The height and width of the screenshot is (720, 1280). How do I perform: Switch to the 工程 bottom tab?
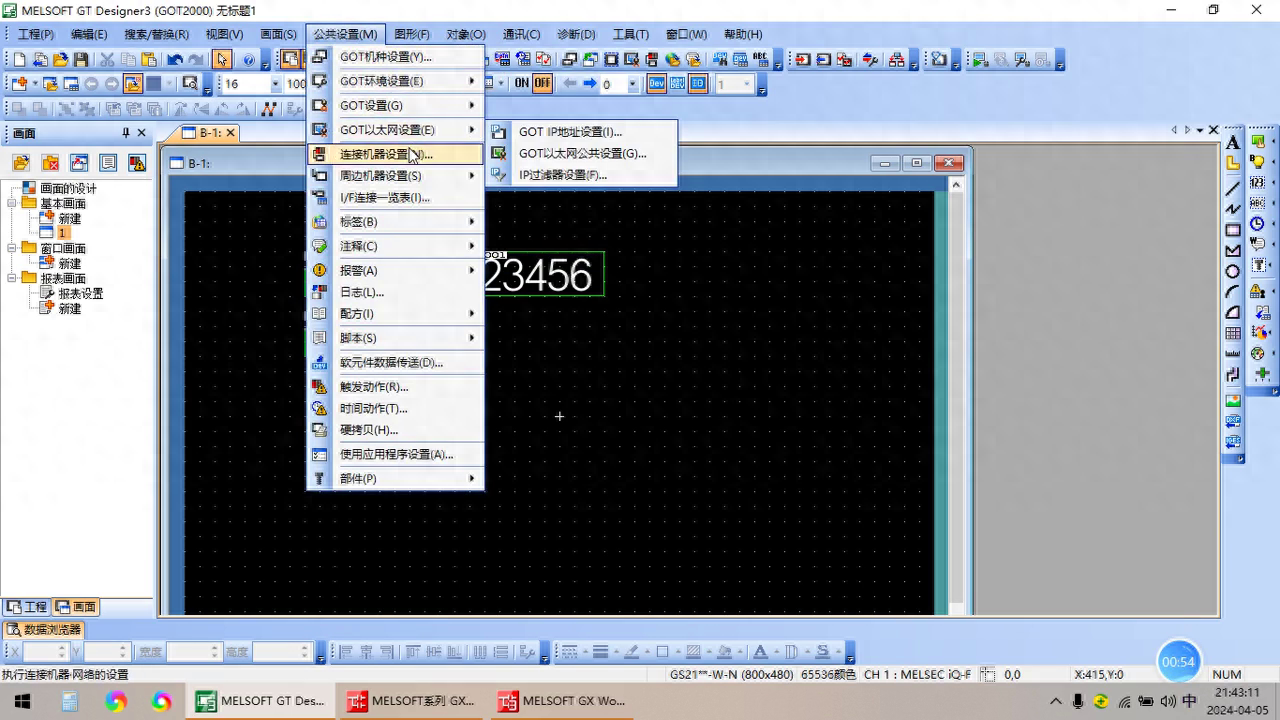click(x=27, y=607)
